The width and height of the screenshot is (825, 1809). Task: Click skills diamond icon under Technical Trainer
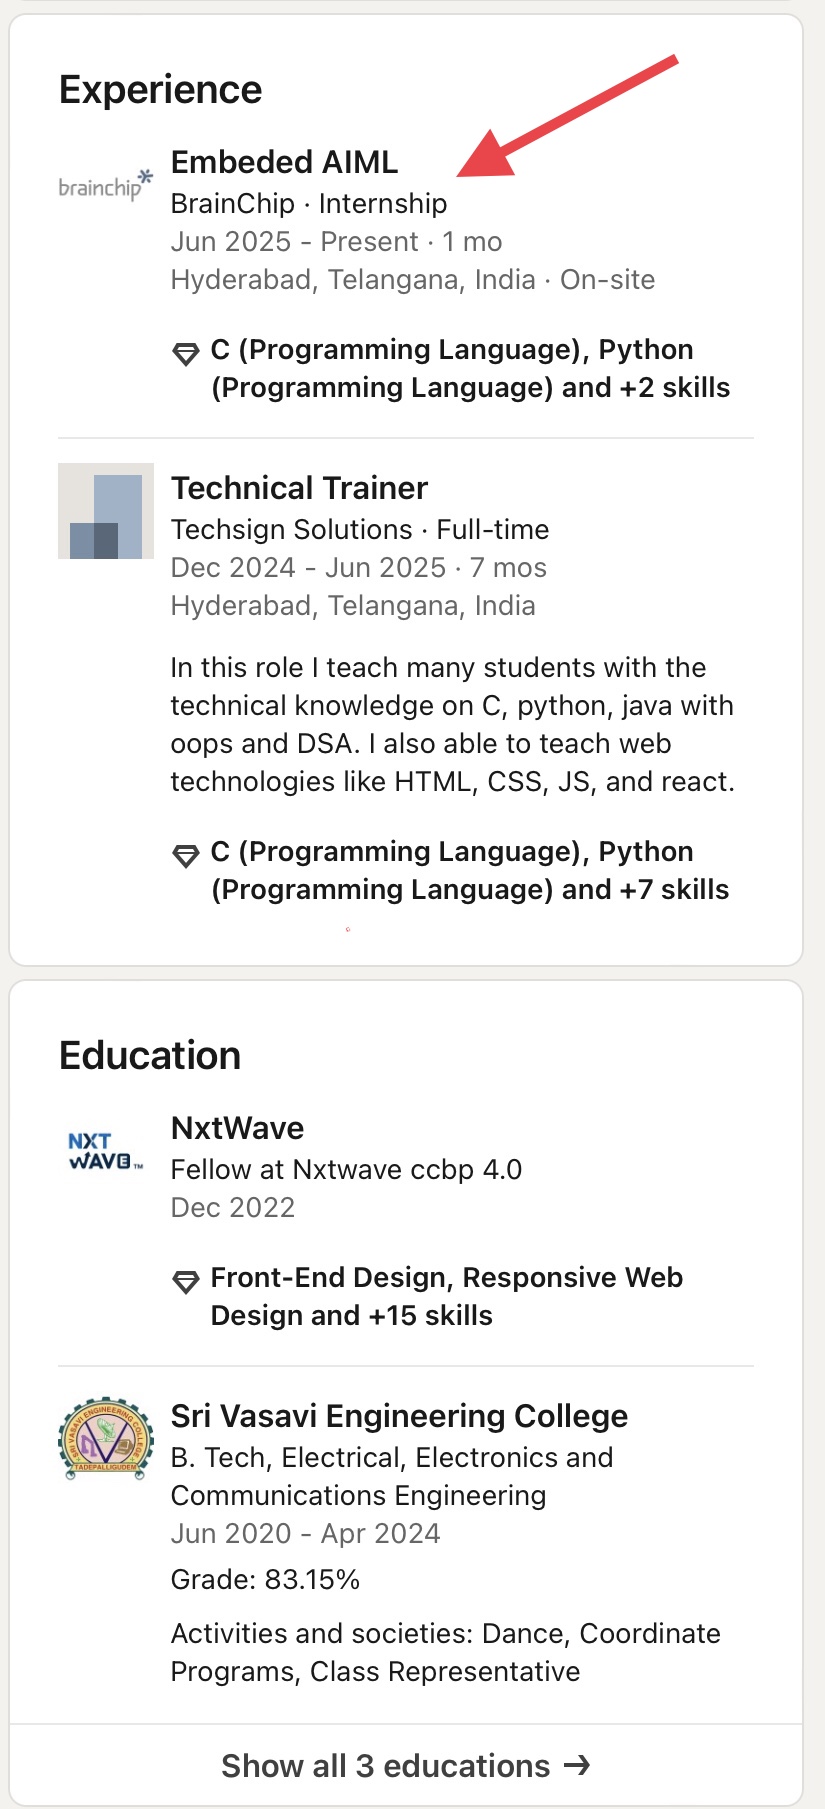coord(186,855)
